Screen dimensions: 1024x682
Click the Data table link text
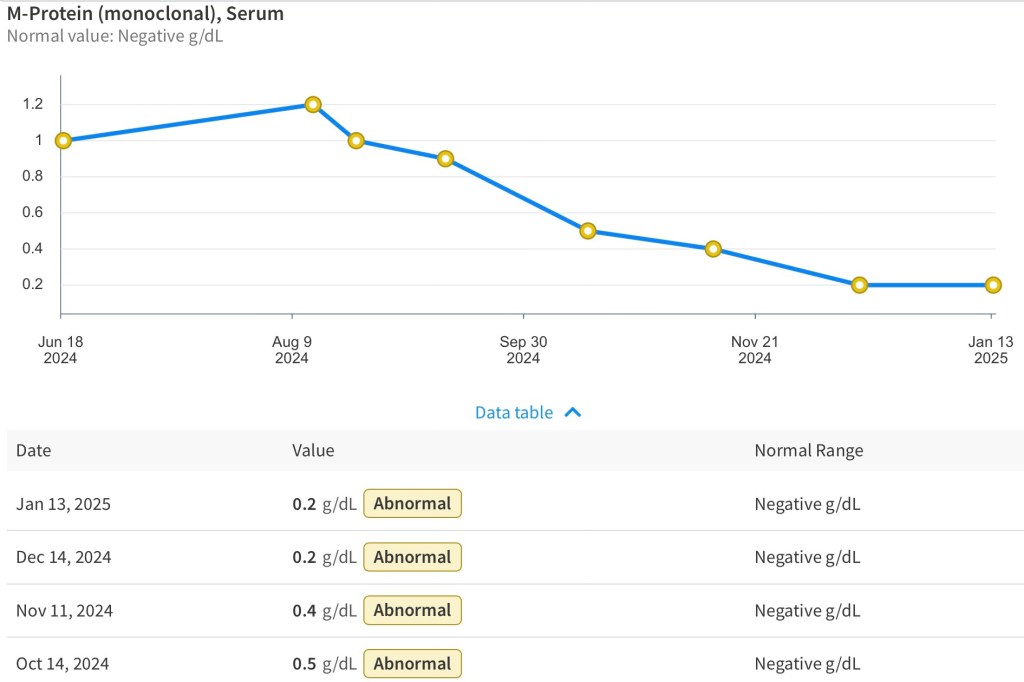coord(513,413)
